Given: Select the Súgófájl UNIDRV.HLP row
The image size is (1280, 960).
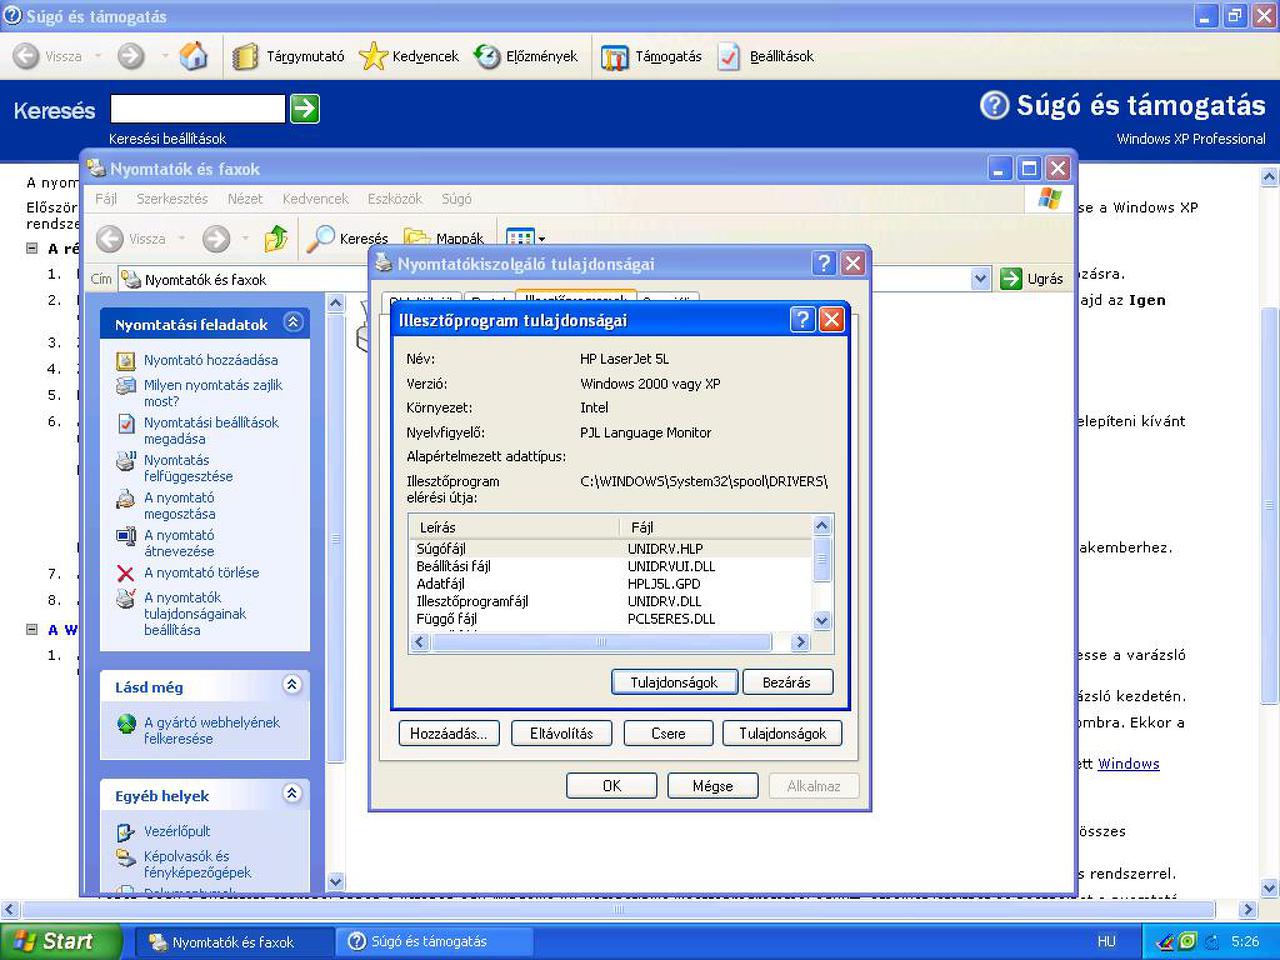Looking at the screenshot, I should point(611,549).
